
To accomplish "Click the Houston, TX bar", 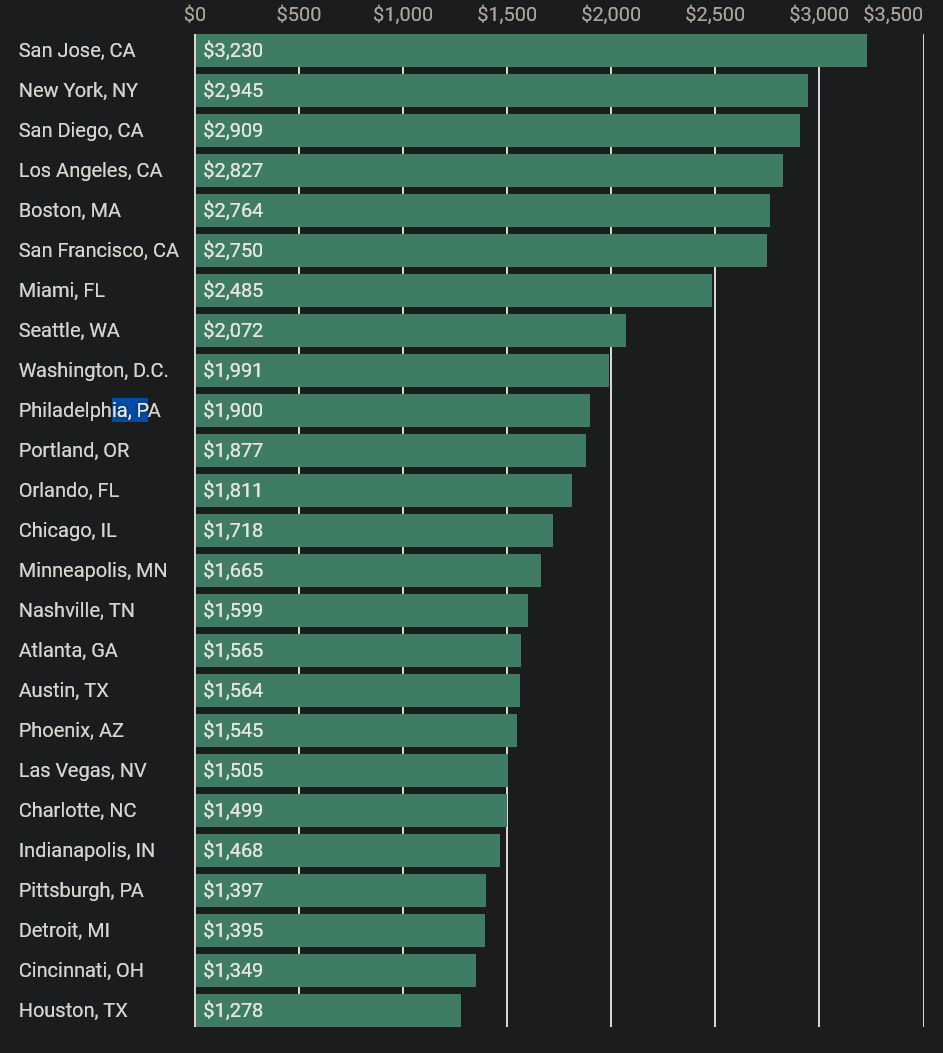I will 328,1010.
